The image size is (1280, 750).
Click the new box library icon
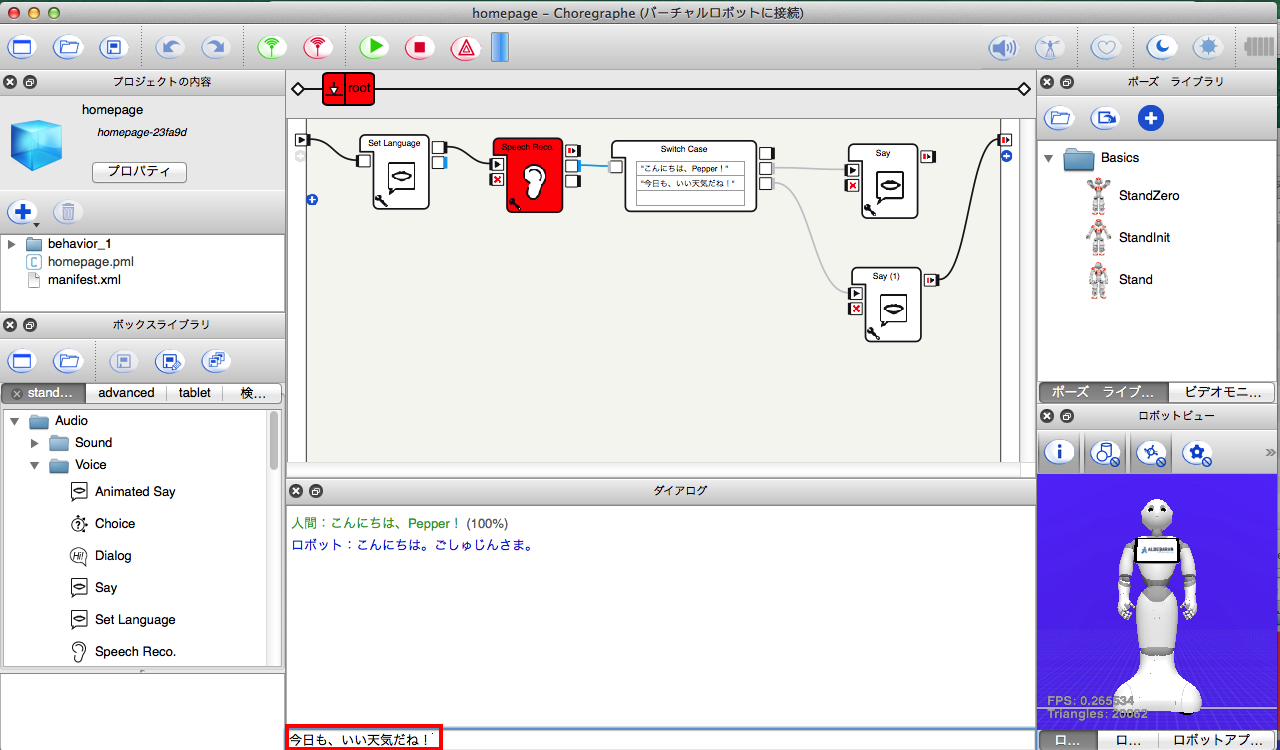tap(22, 361)
